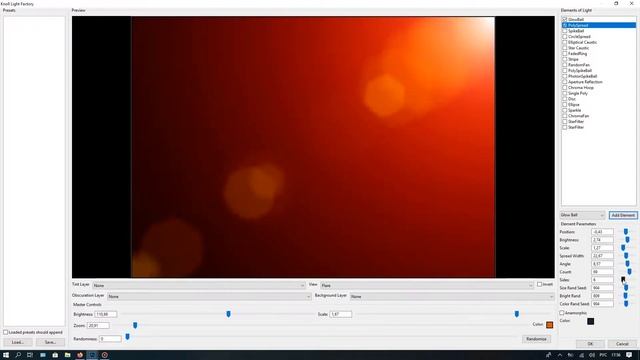The width and height of the screenshot is (640, 360).
Task: Enable the RandomFan checkbox
Action: pos(564,65)
